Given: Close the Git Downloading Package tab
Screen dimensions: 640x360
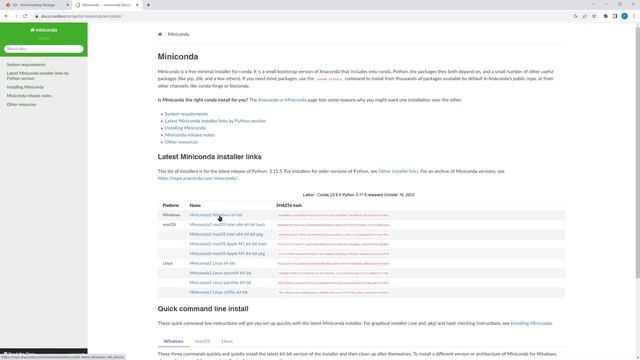Looking at the screenshot, I should tap(68, 5).
